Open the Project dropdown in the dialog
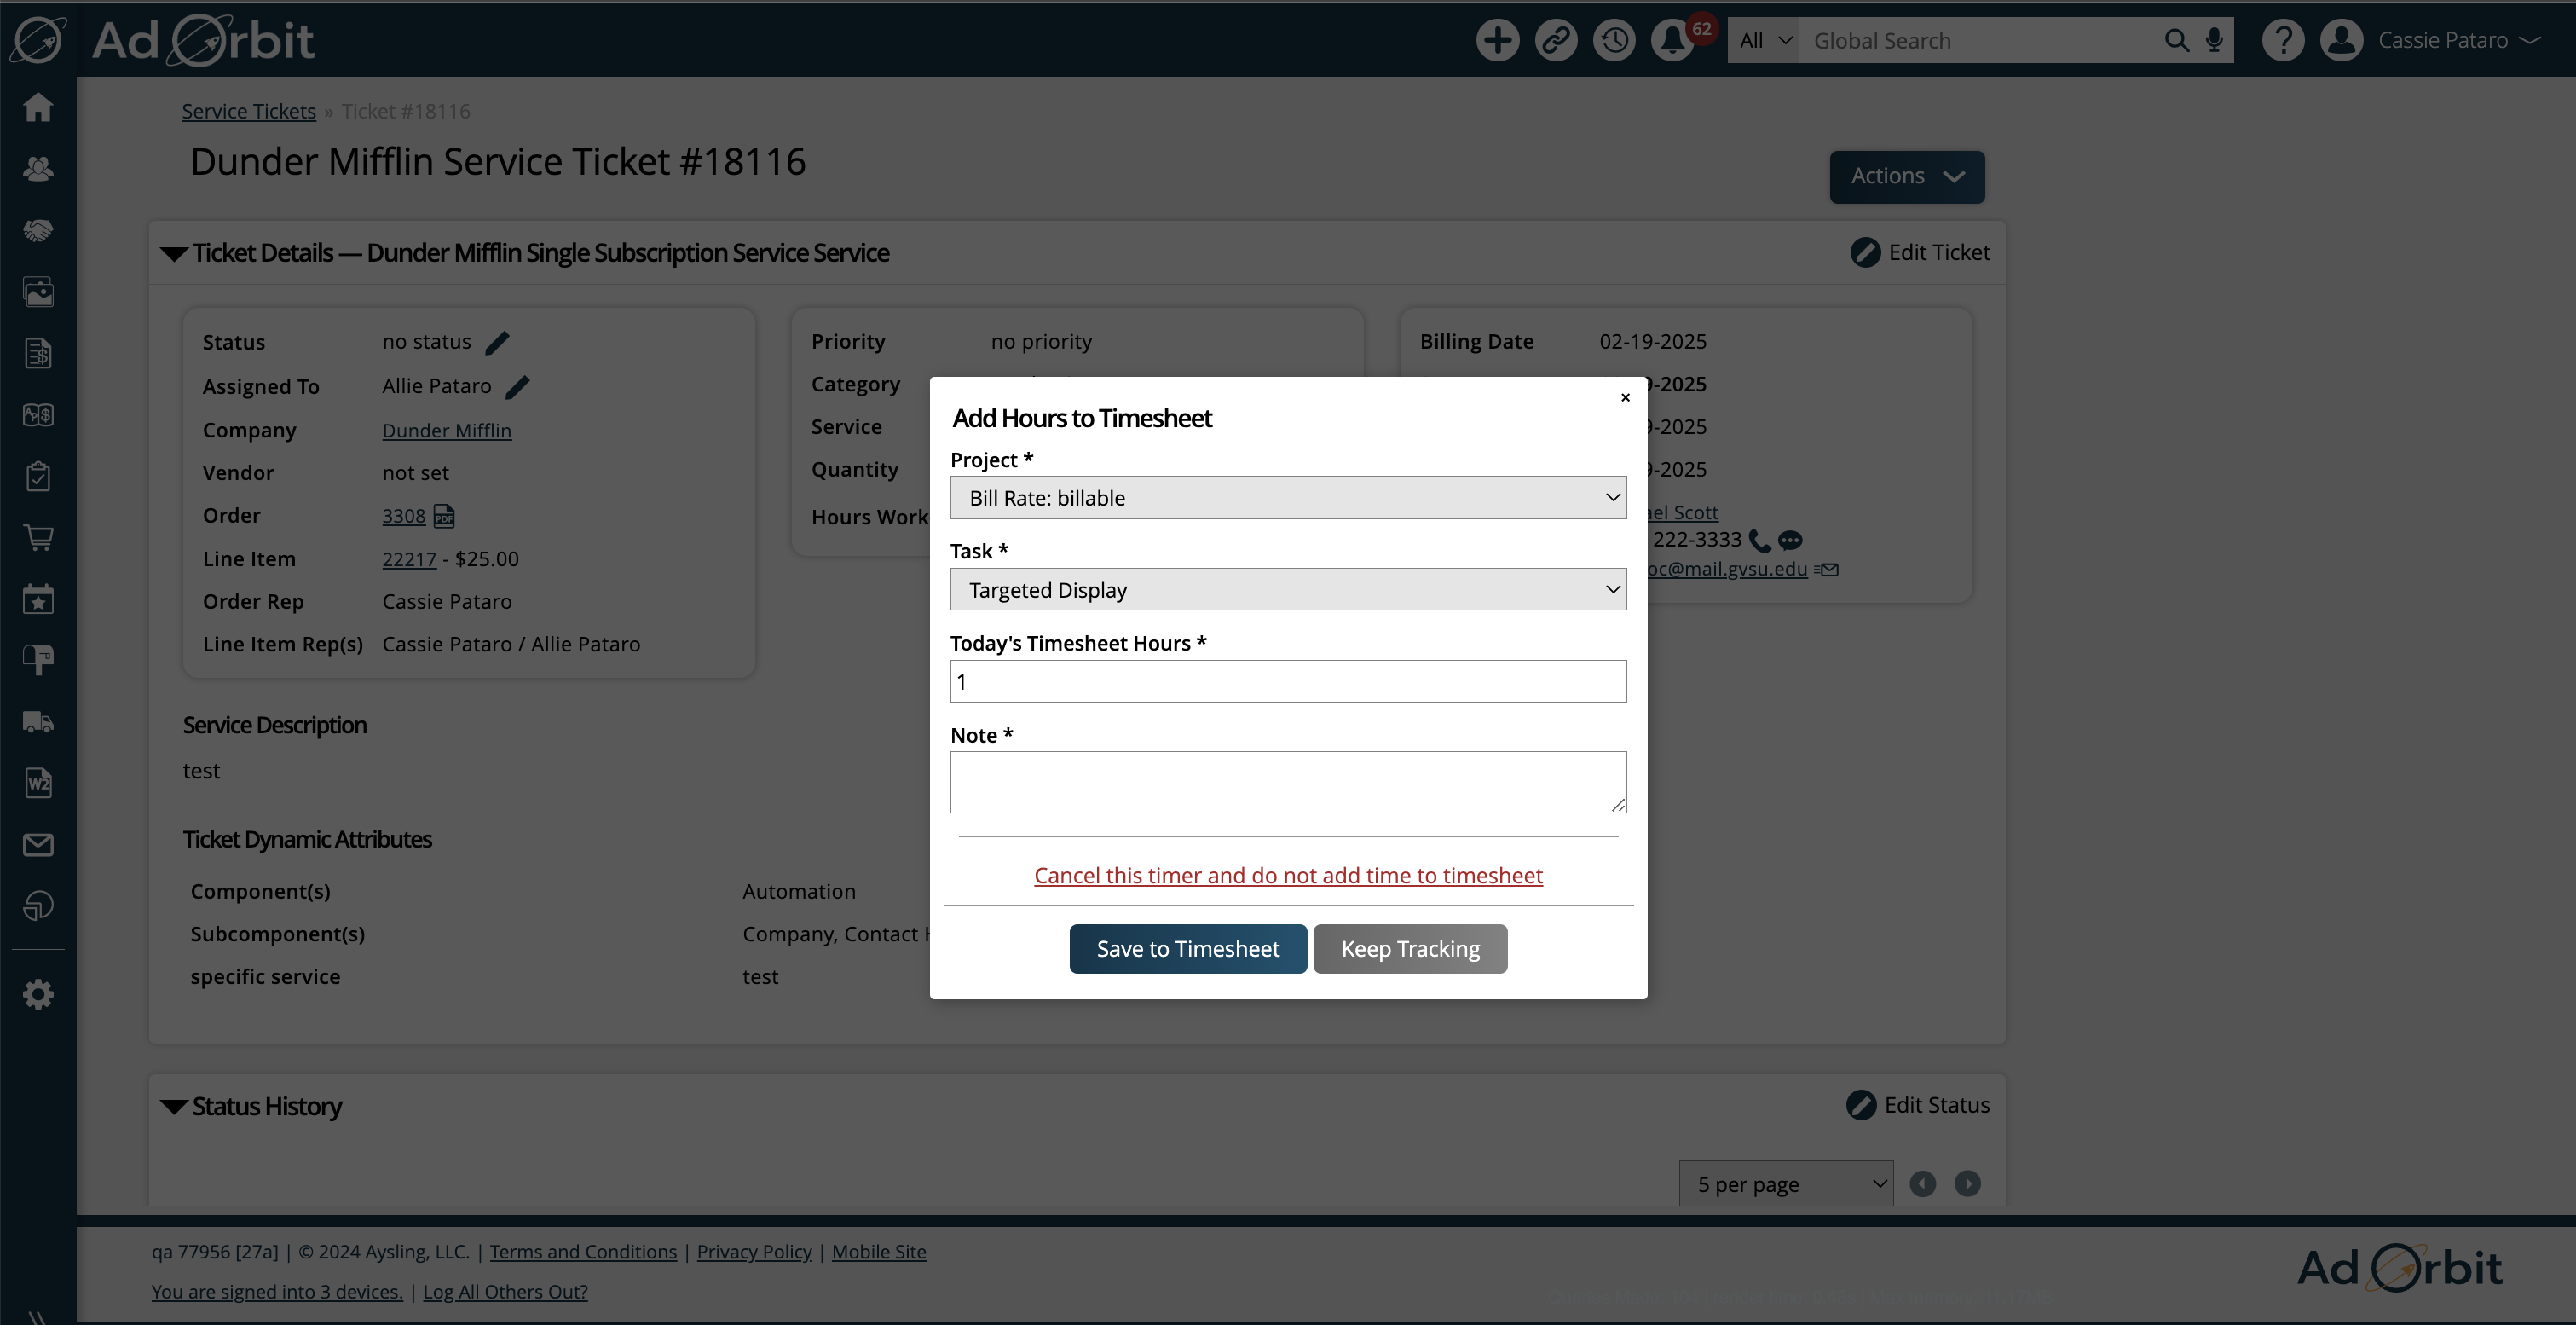The height and width of the screenshot is (1325, 2576). pos(1288,498)
